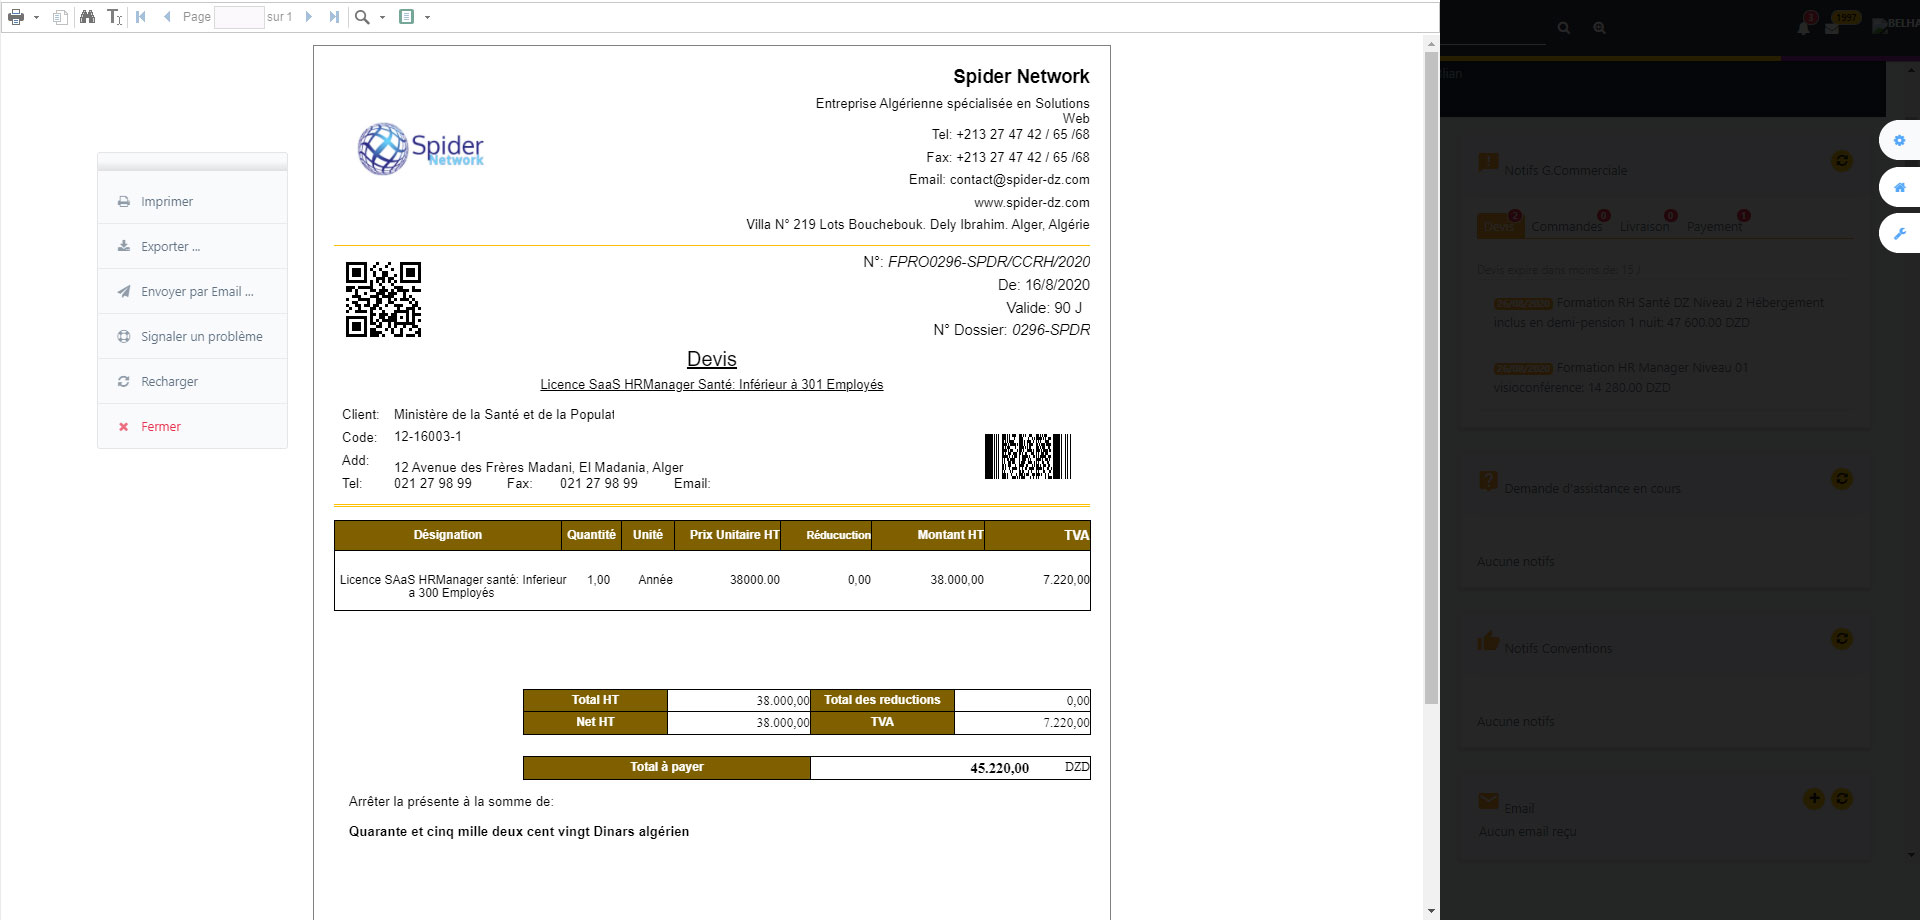
Task: Activate the text selection tool icon
Action: coord(115,17)
